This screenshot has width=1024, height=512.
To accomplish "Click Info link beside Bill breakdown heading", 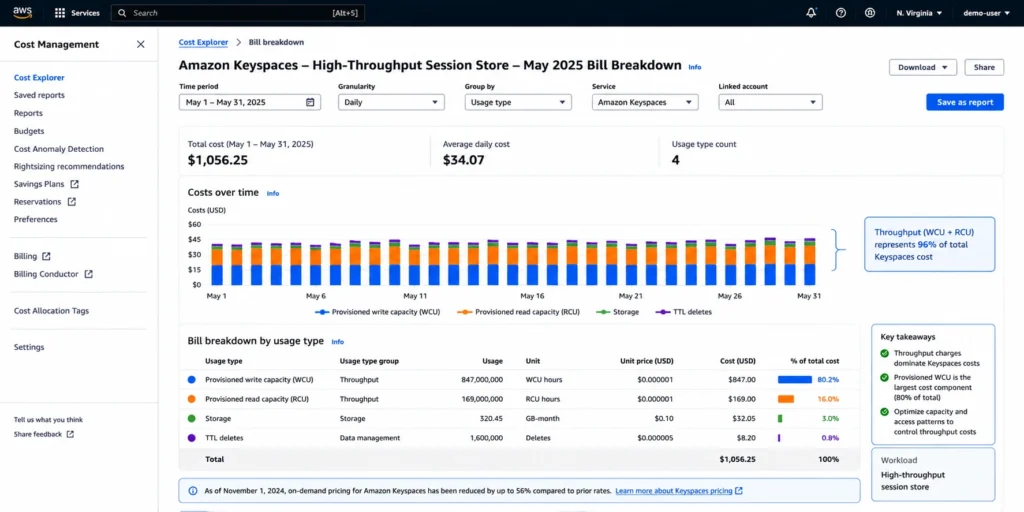I will point(338,342).
